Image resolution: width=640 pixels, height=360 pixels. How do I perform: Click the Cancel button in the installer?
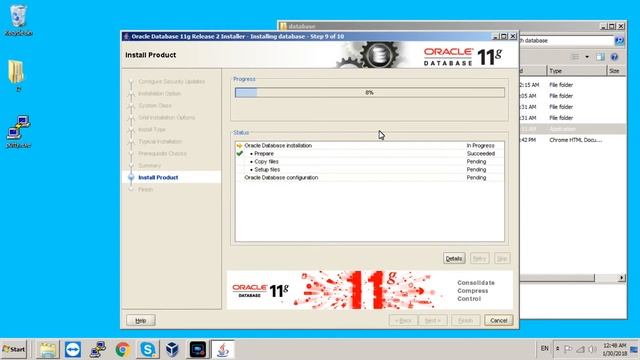(x=499, y=321)
